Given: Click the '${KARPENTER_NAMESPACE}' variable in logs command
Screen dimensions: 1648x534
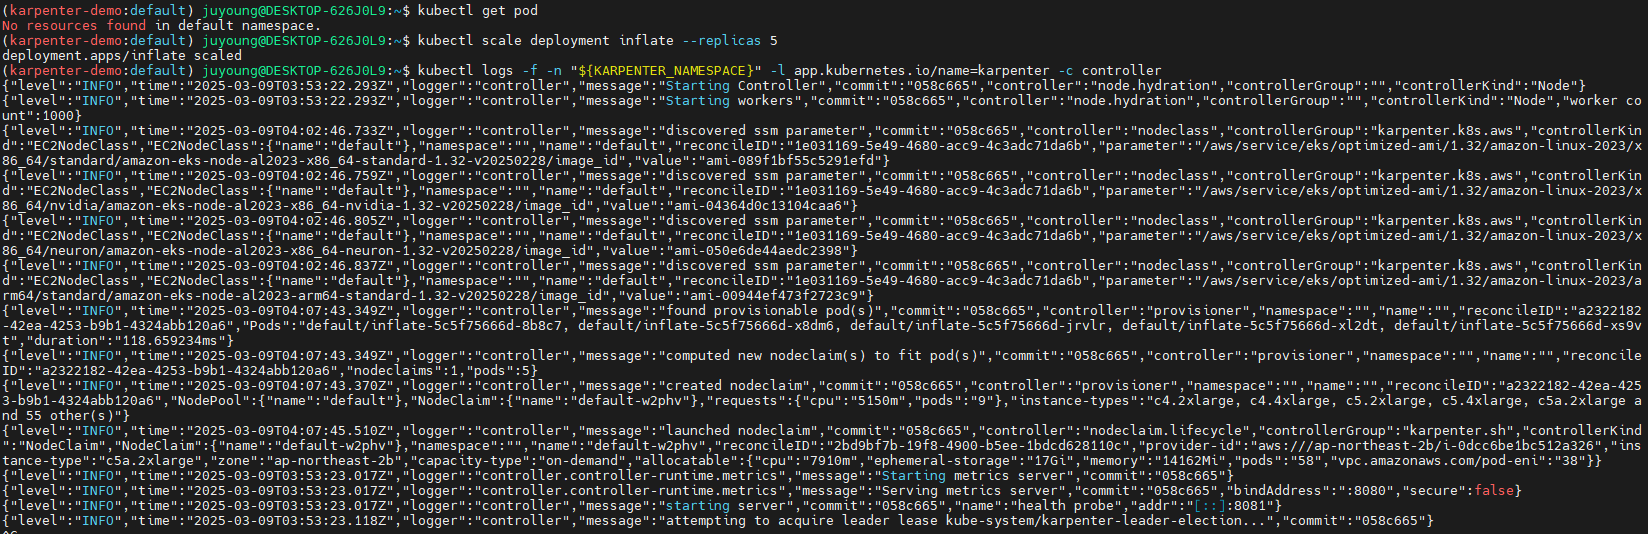Looking at the screenshot, I should (666, 70).
